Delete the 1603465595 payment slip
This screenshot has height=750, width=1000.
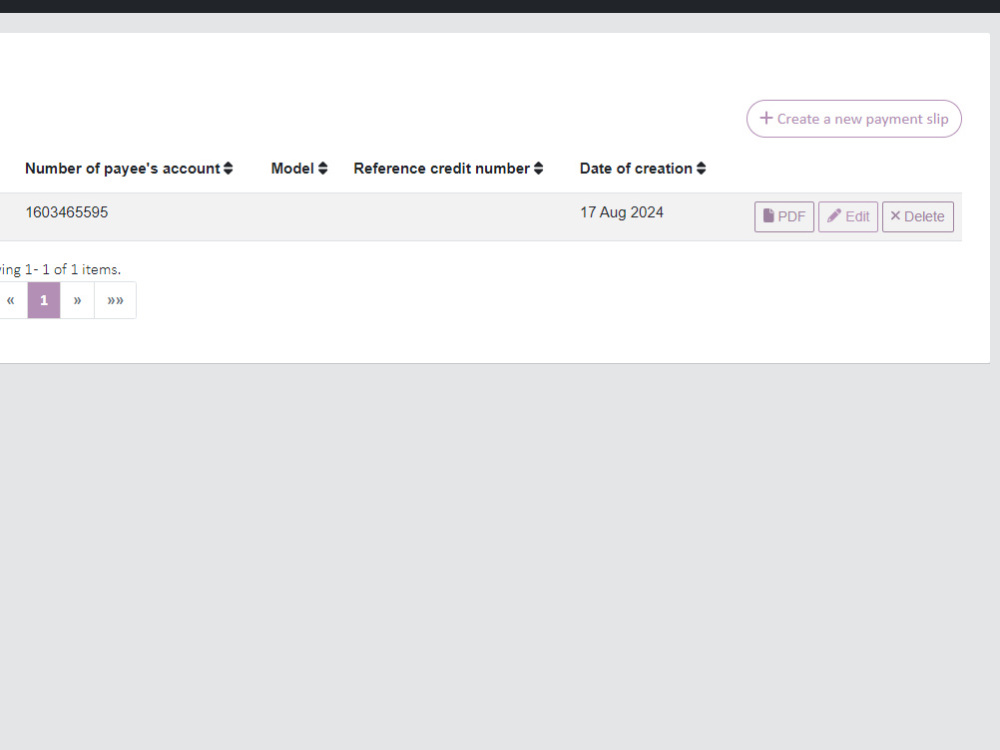pyautogui.click(x=917, y=216)
